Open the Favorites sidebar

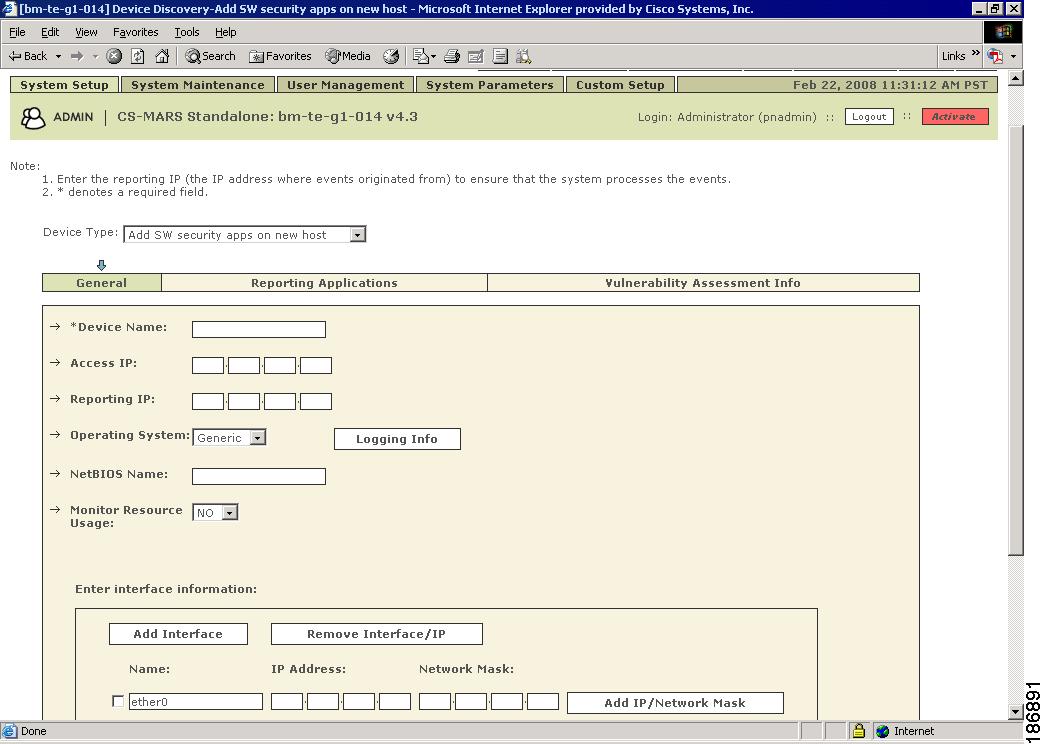280,56
